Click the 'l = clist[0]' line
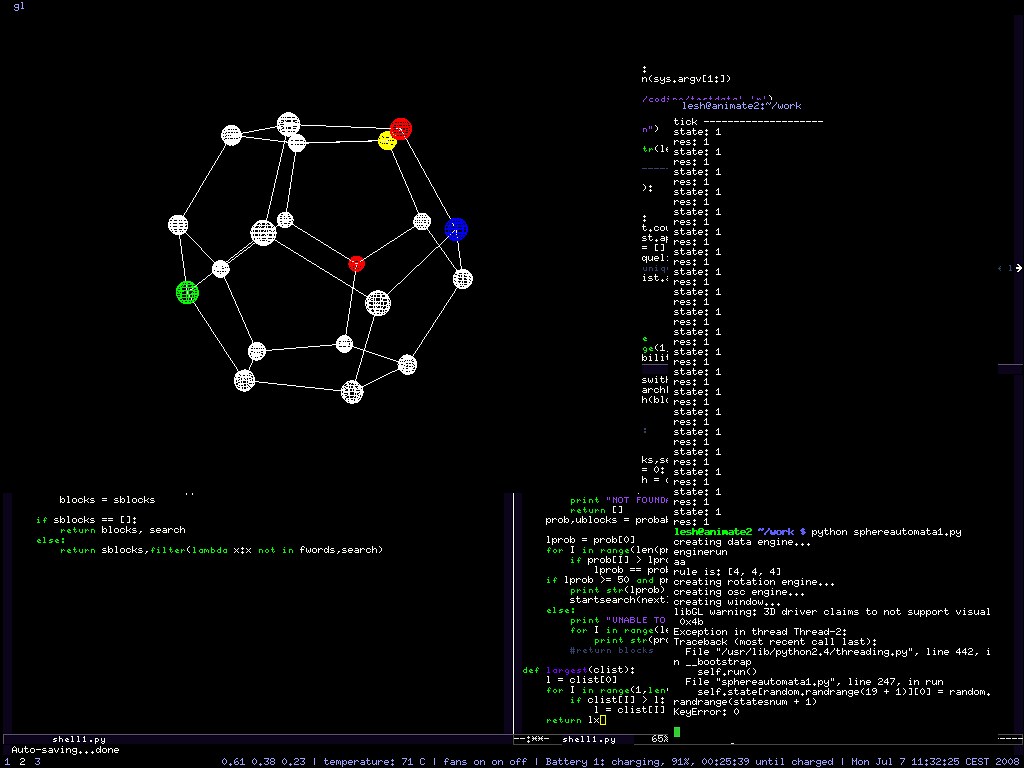This screenshot has height=768, width=1024. pos(582,680)
